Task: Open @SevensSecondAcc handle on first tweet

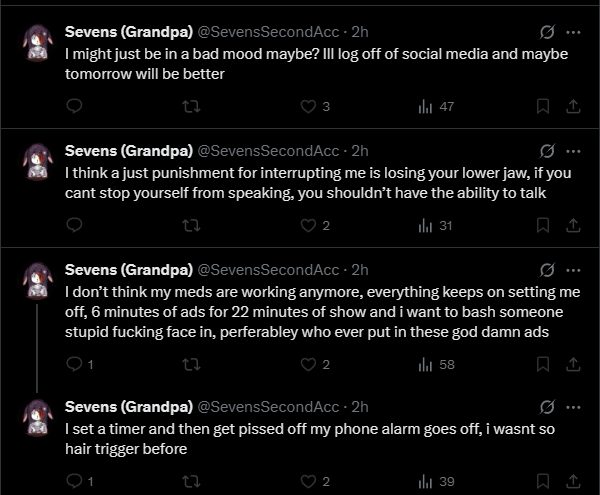Action: pos(268,32)
